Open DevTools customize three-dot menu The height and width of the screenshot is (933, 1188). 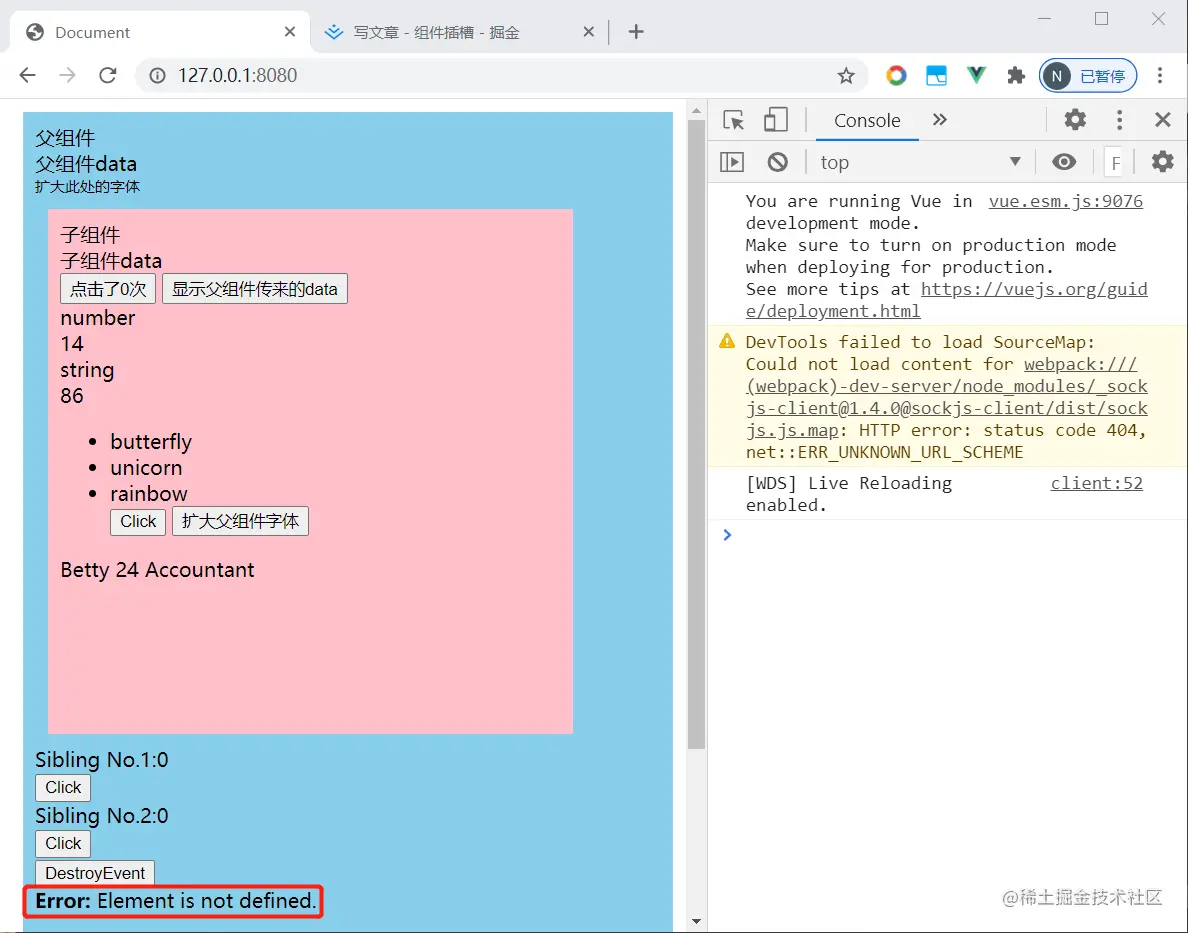1119,120
